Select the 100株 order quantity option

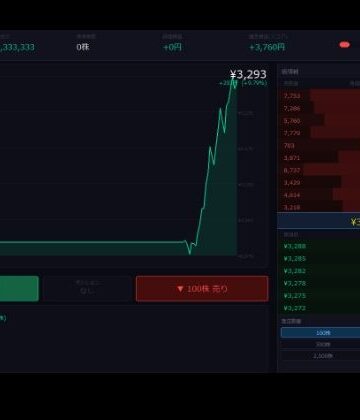(x=320, y=333)
